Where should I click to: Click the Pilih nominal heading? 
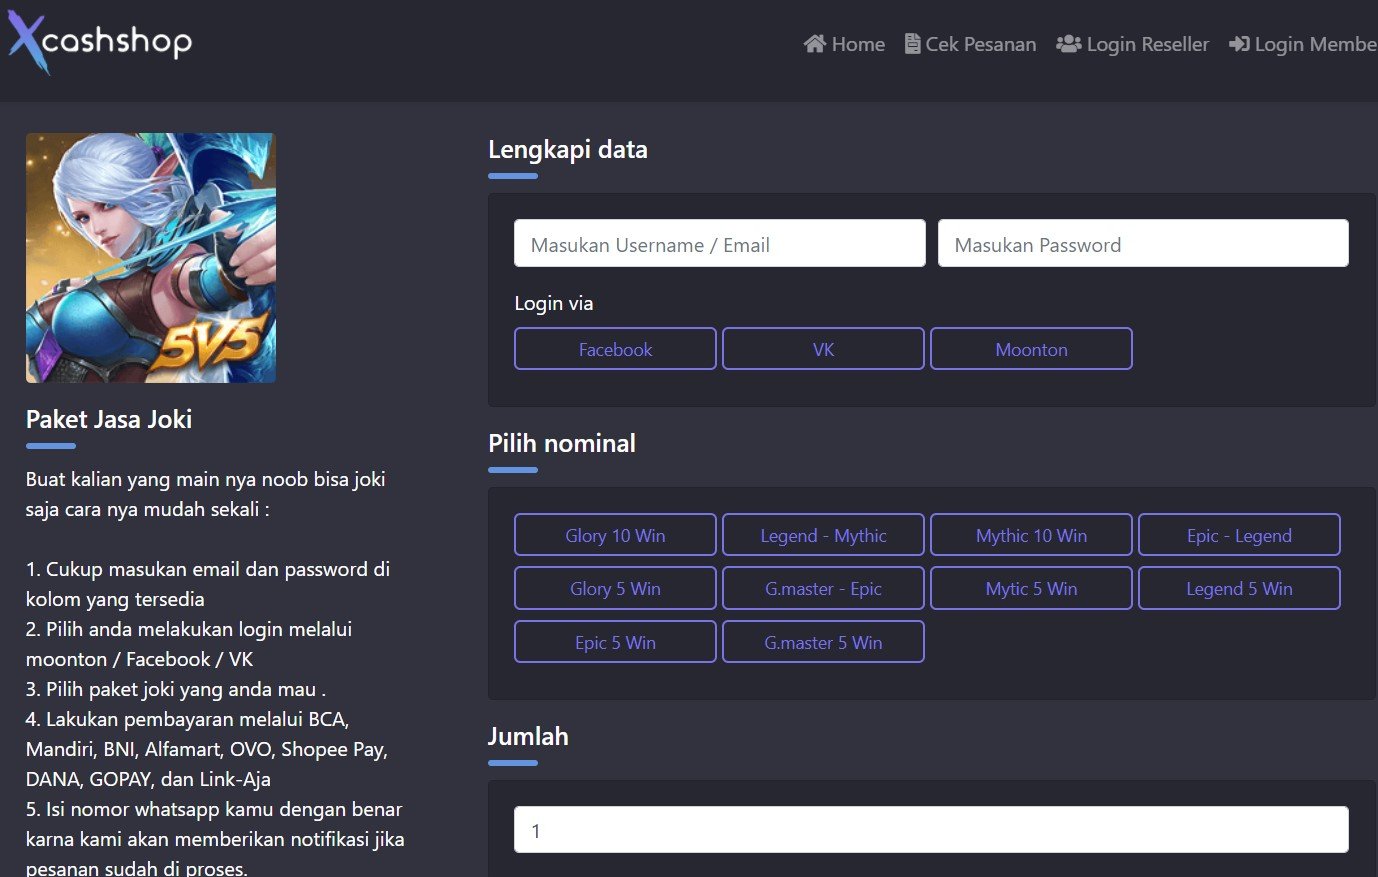click(x=562, y=443)
